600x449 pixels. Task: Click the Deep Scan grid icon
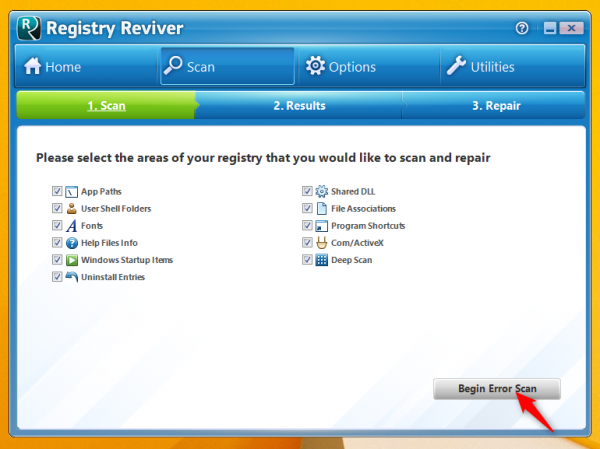321,260
